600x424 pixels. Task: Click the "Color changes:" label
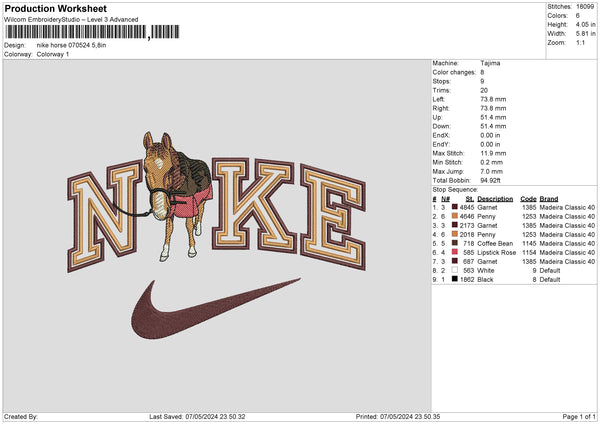pyautogui.click(x=454, y=72)
